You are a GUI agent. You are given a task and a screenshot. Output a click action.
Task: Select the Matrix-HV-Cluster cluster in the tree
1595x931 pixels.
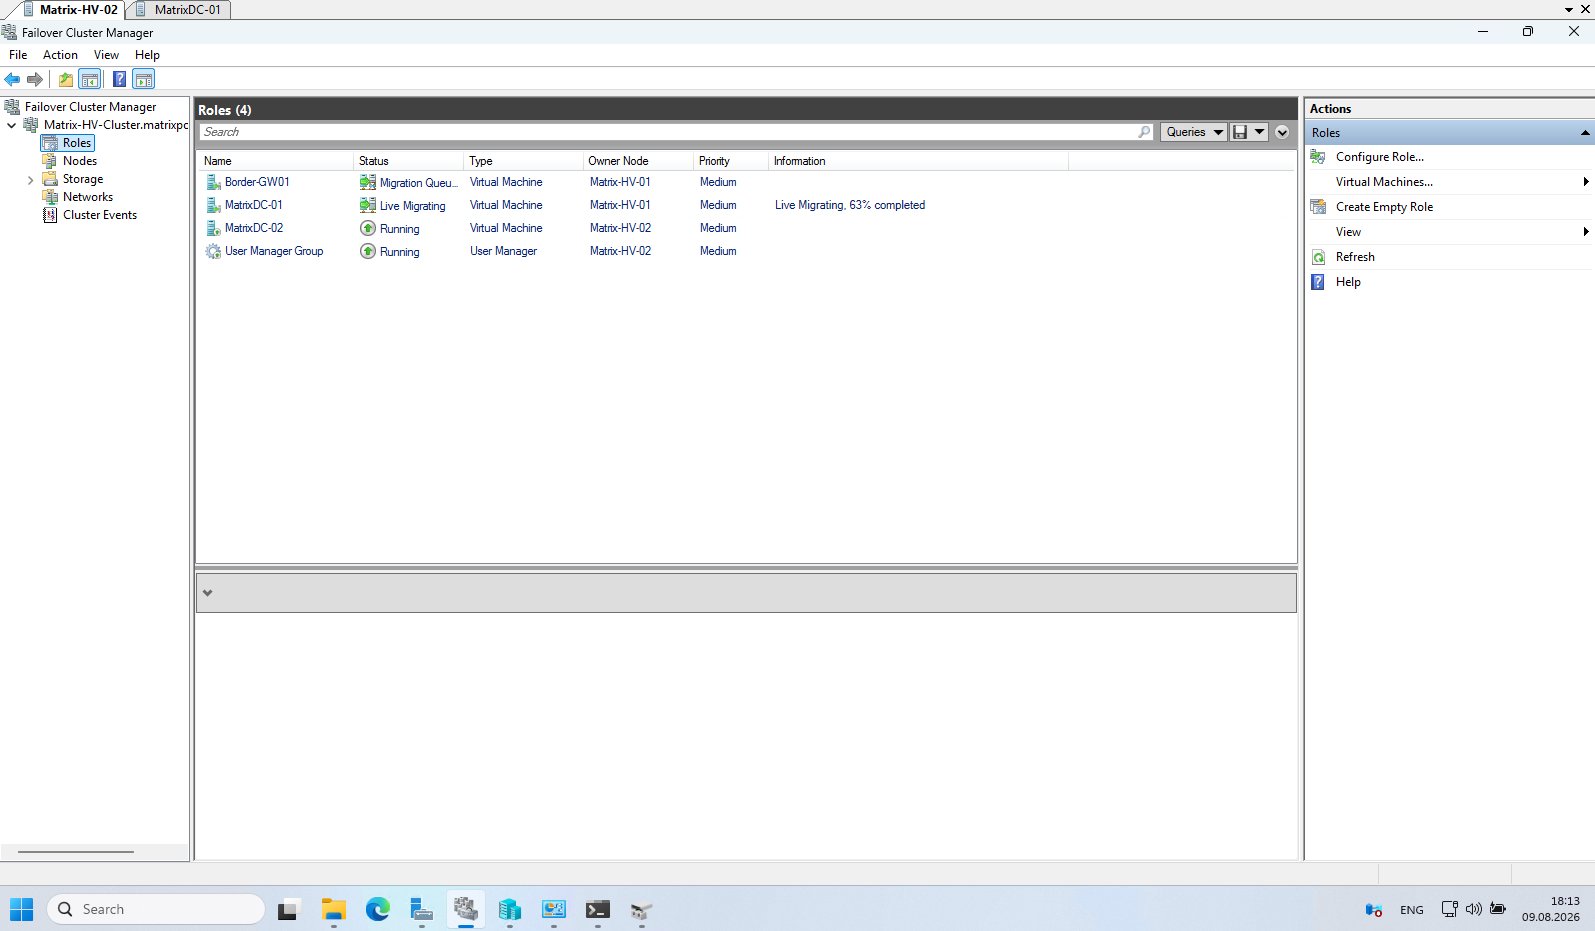click(x=115, y=125)
